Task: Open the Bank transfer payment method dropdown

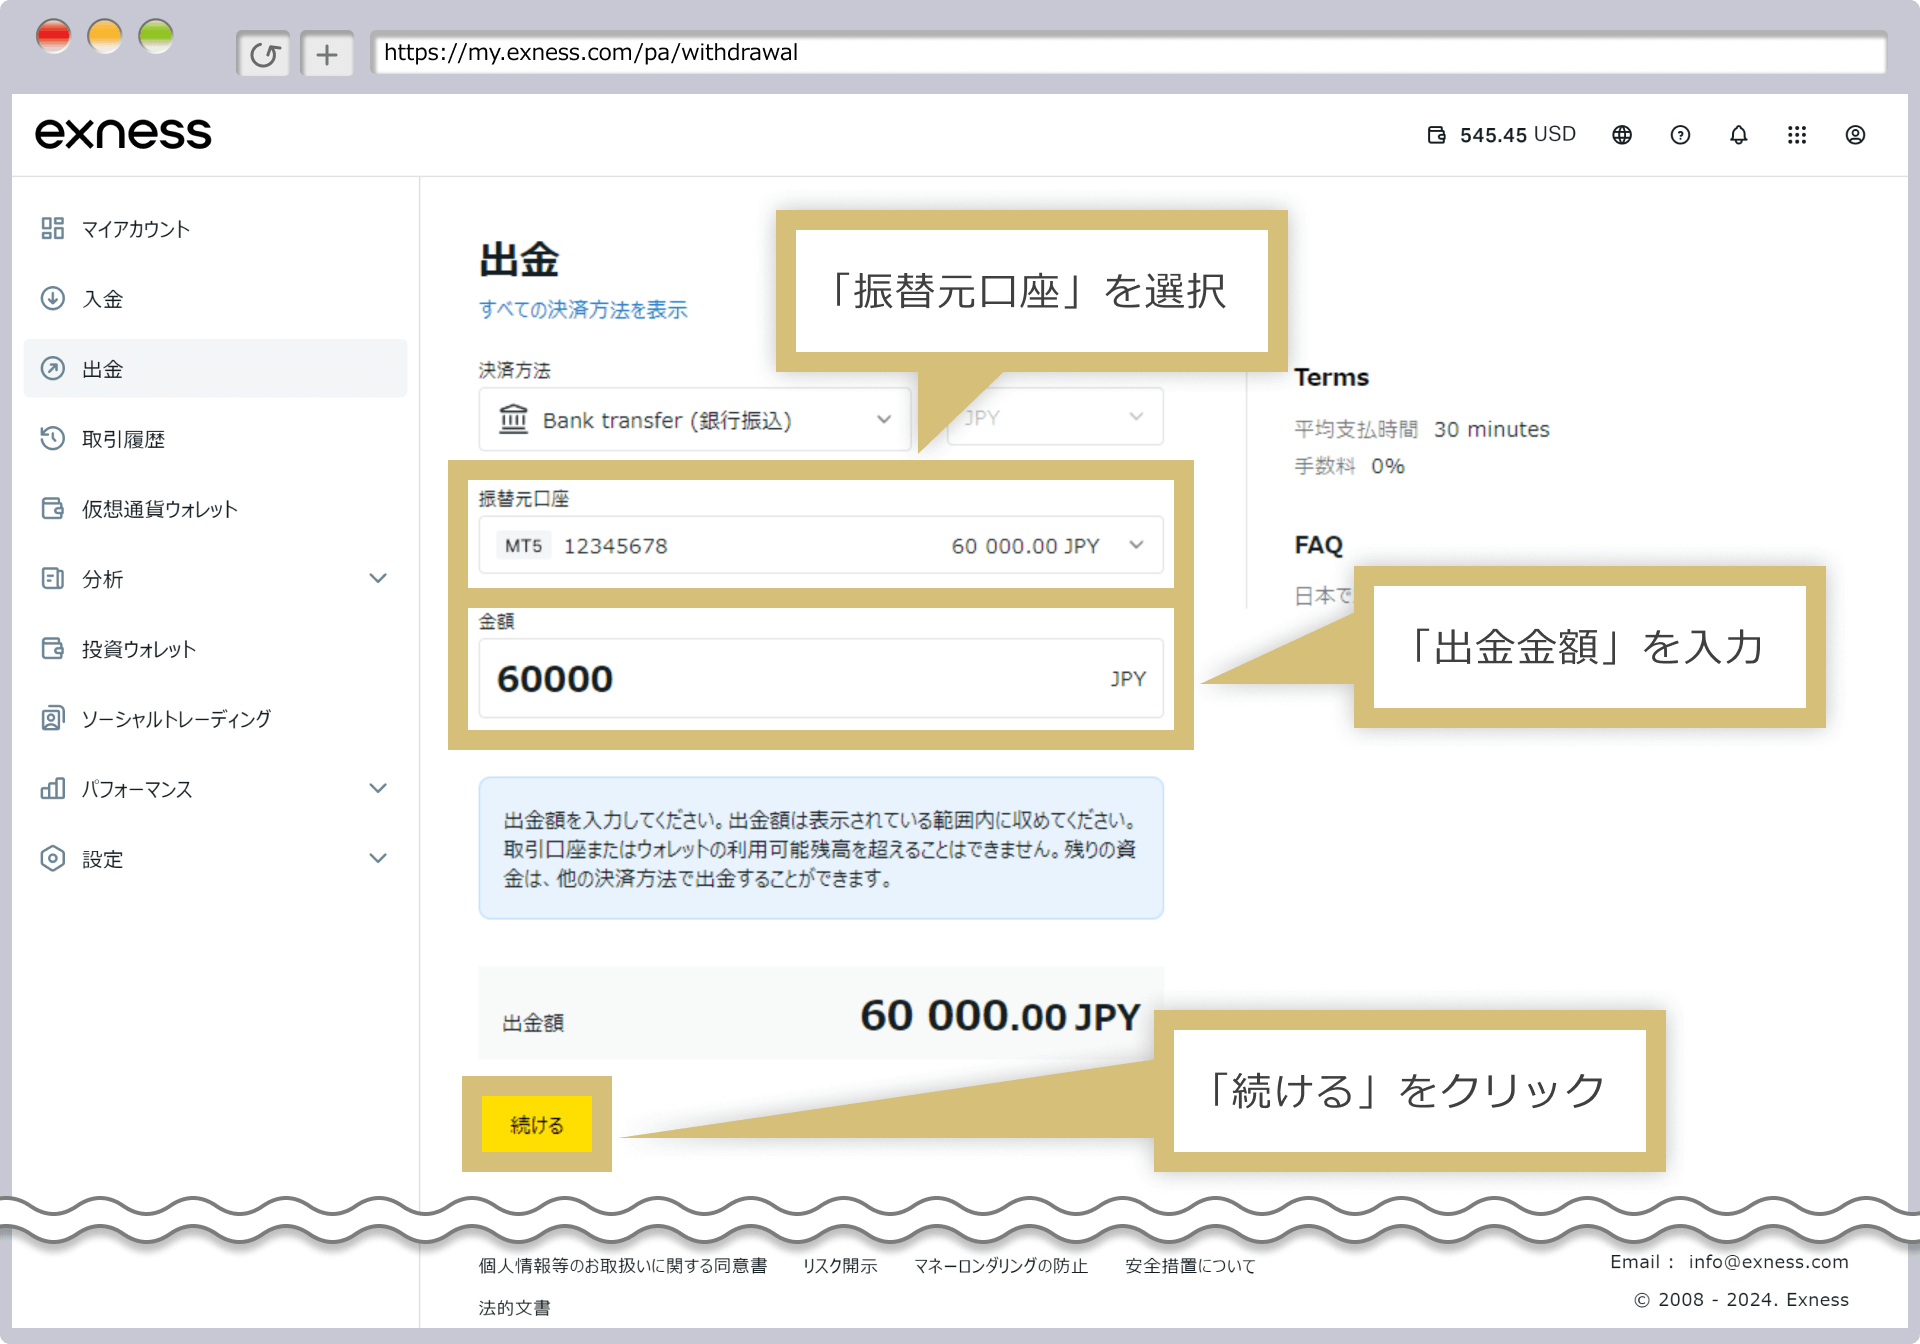Action: 695,420
